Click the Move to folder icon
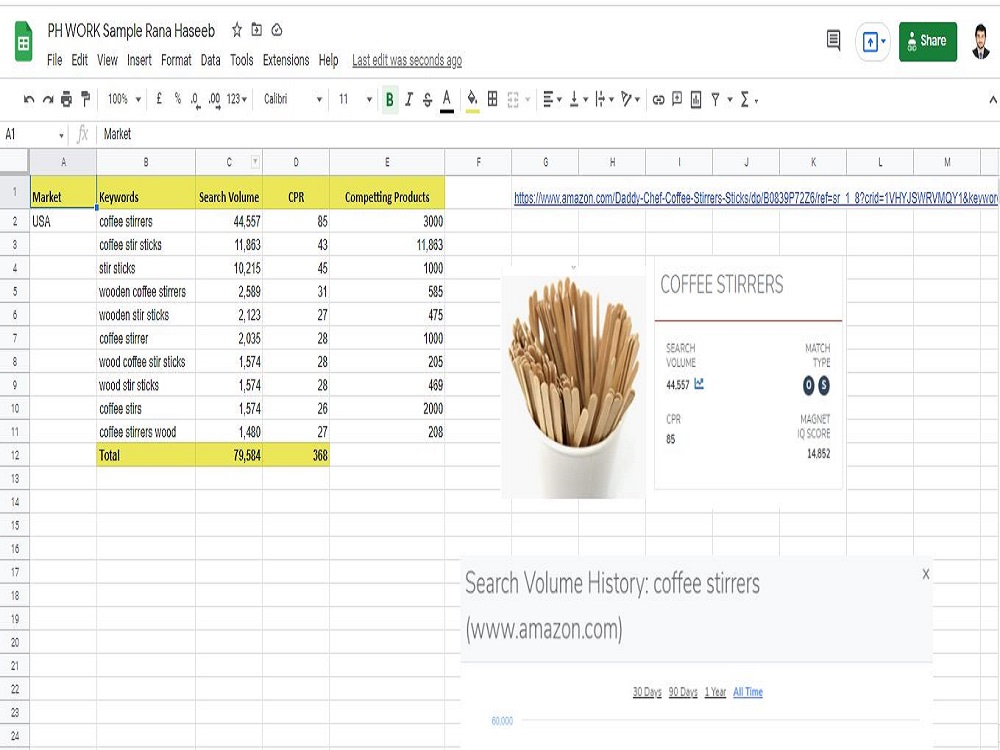 [x=256, y=29]
